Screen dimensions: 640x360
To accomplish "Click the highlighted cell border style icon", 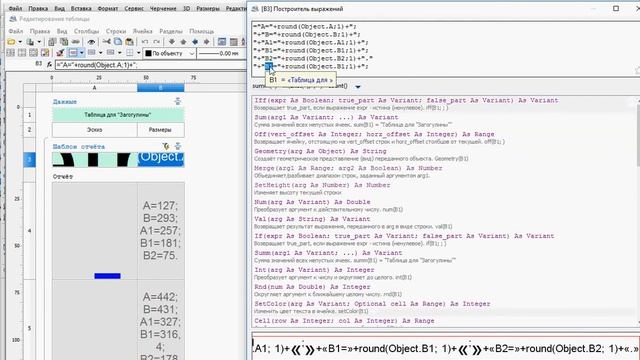I will tap(73, 53).
